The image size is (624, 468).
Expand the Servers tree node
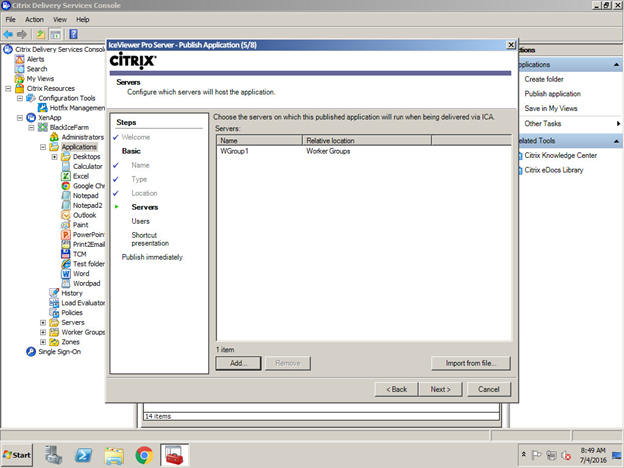click(43, 322)
